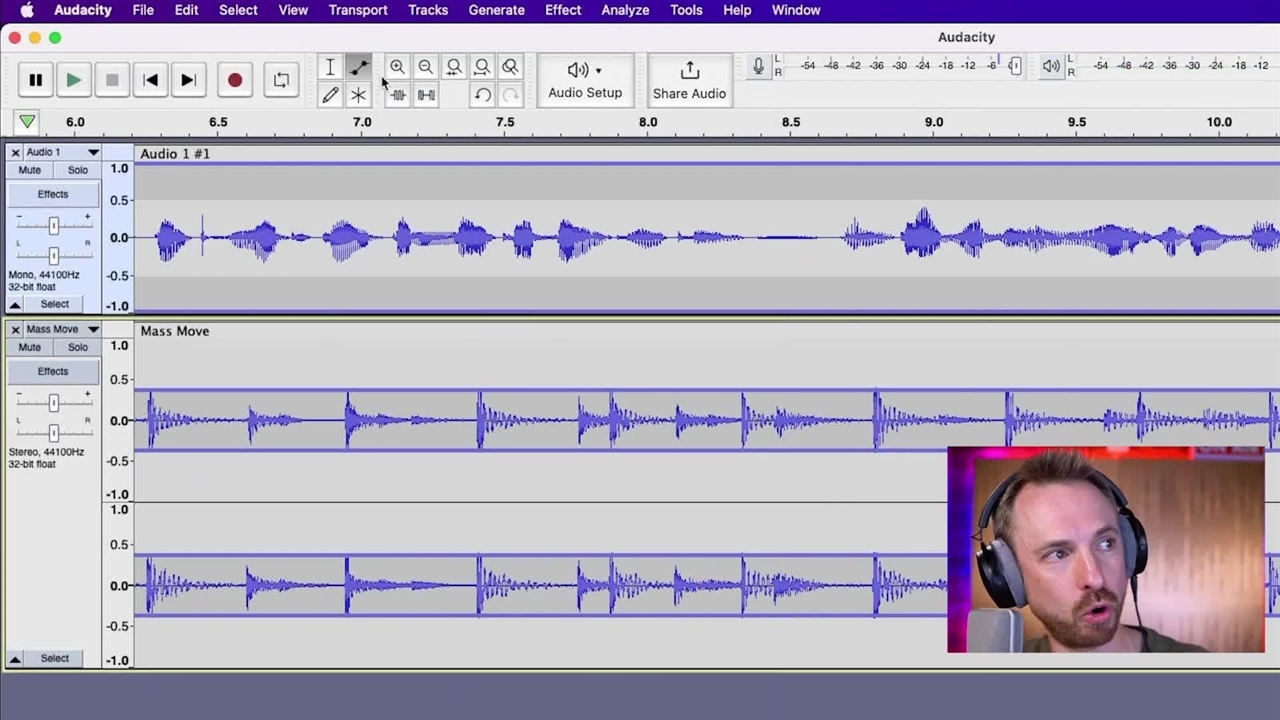Select the Envelope tool
This screenshot has height=720, width=1280.
[x=358, y=67]
